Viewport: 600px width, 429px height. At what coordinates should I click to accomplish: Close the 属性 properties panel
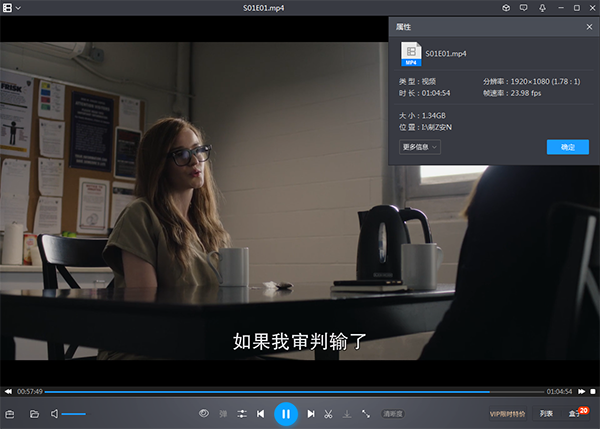coord(589,27)
